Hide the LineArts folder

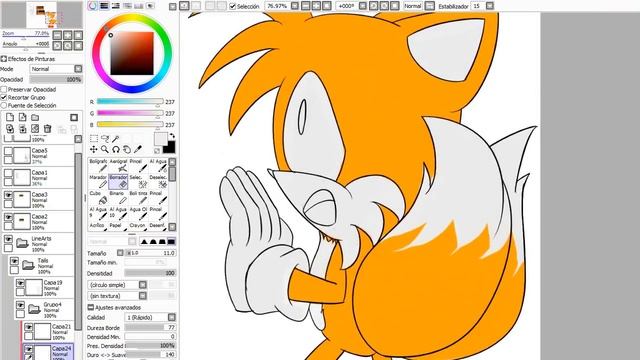[x=8, y=239]
